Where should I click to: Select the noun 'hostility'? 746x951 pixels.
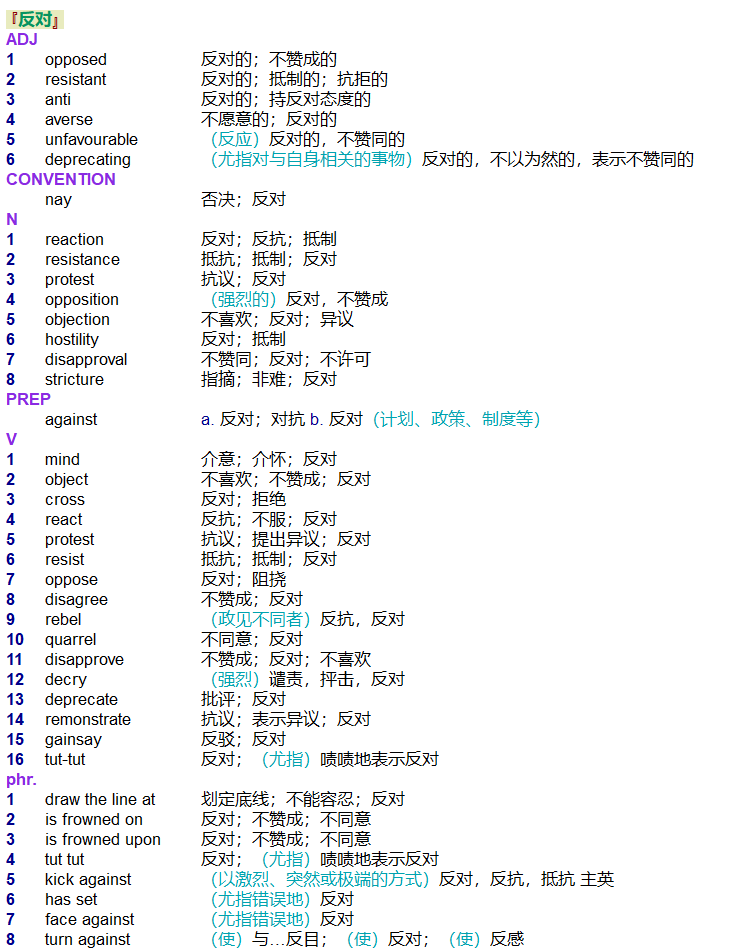[x=72, y=340]
